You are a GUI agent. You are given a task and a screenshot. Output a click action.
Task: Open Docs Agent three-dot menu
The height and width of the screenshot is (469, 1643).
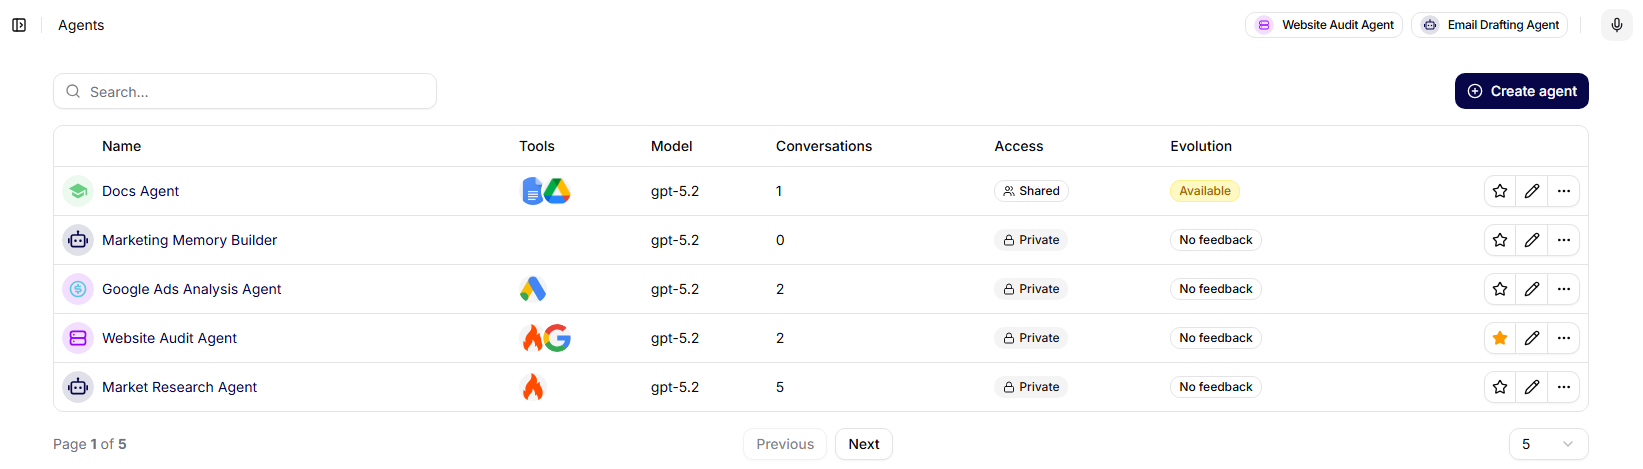pos(1564,191)
